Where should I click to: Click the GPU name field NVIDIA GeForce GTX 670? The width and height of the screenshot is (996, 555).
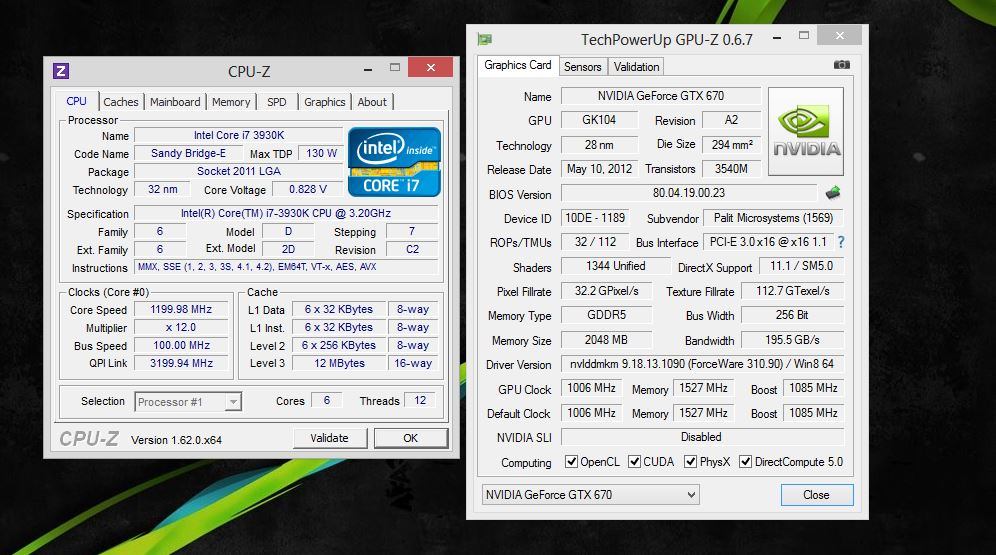coord(661,96)
